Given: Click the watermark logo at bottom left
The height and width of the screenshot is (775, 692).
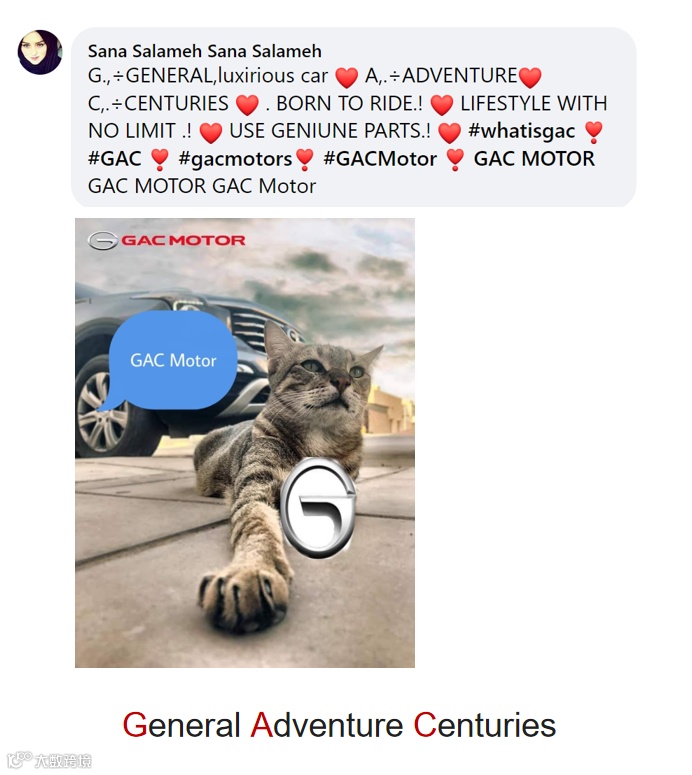Looking at the screenshot, I should pos(49,760).
